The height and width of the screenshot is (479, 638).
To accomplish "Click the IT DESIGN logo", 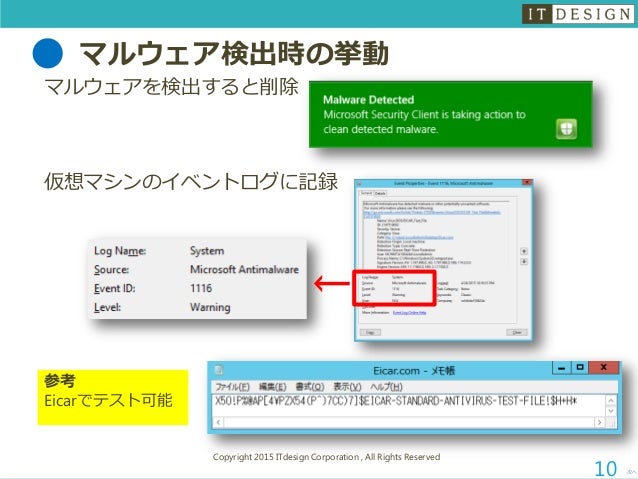I will click(x=578, y=14).
